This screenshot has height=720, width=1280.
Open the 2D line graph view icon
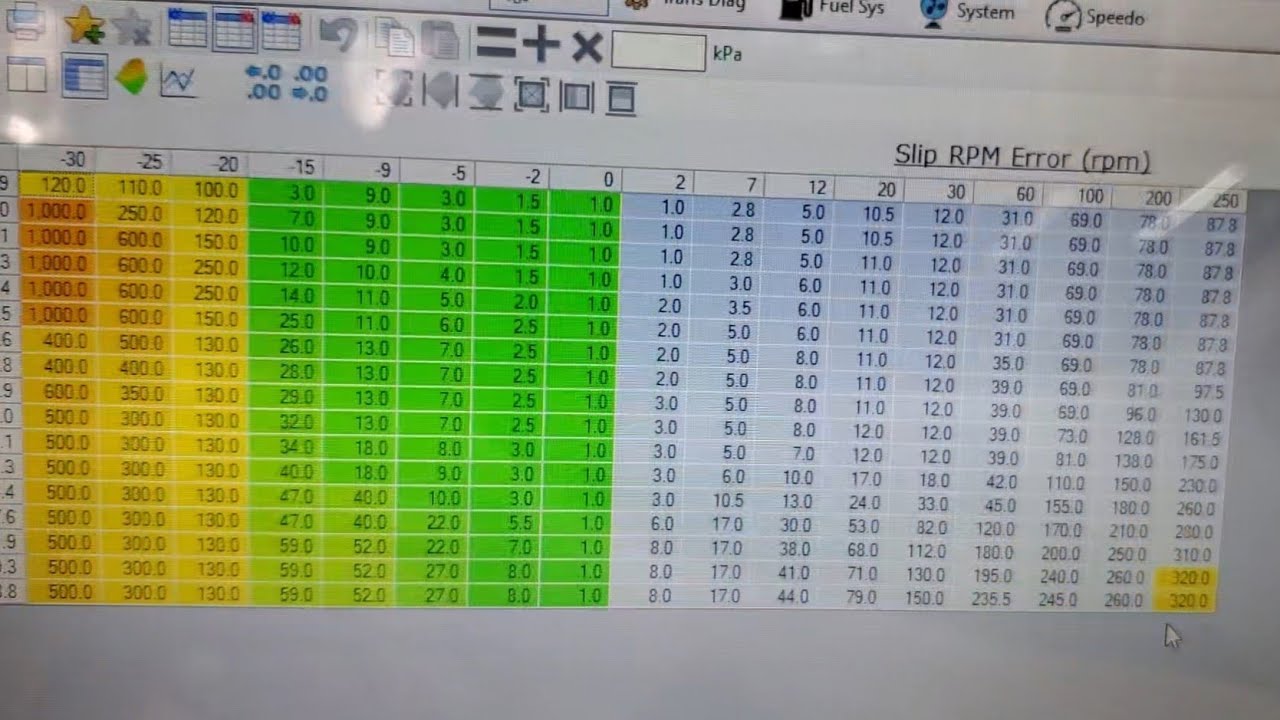[x=178, y=81]
